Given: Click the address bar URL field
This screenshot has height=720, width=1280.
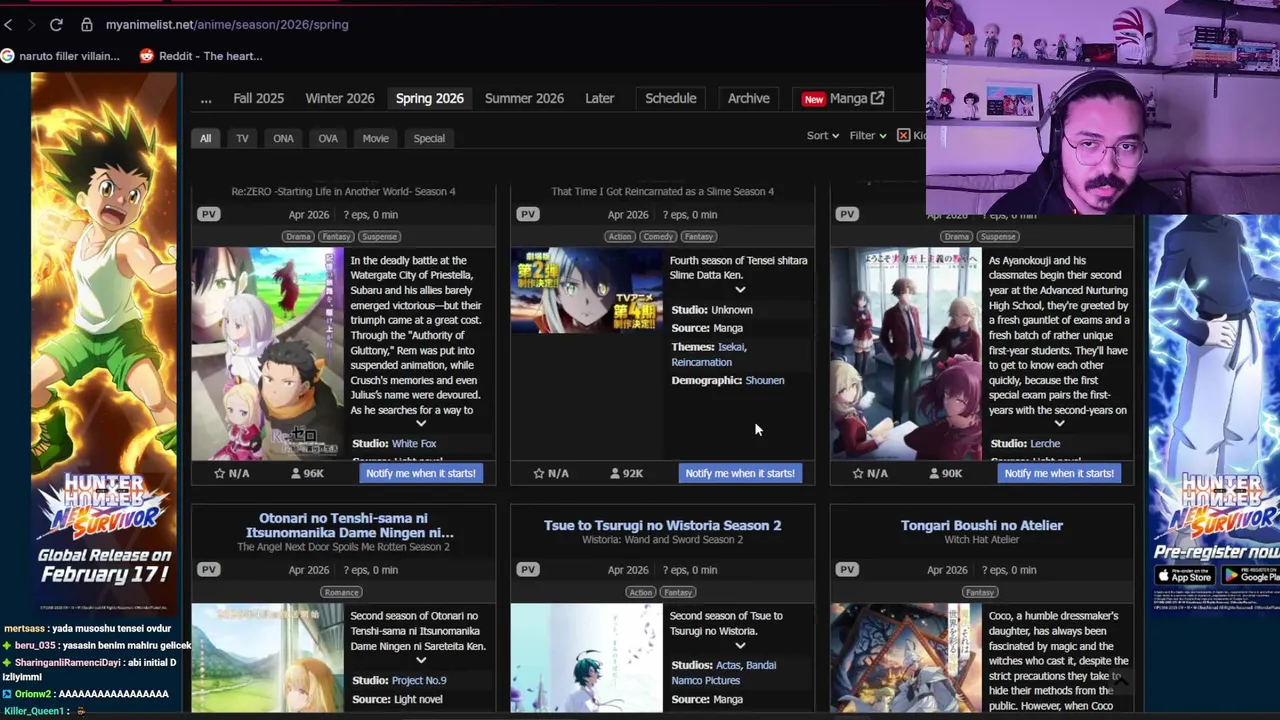Looking at the screenshot, I should pos(227,24).
